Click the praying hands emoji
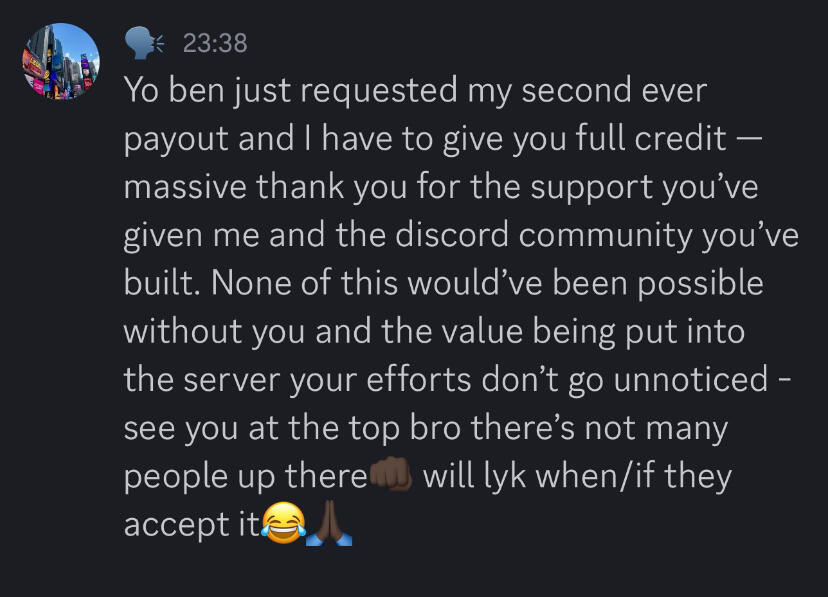828x597 pixels. pyautogui.click(x=329, y=523)
